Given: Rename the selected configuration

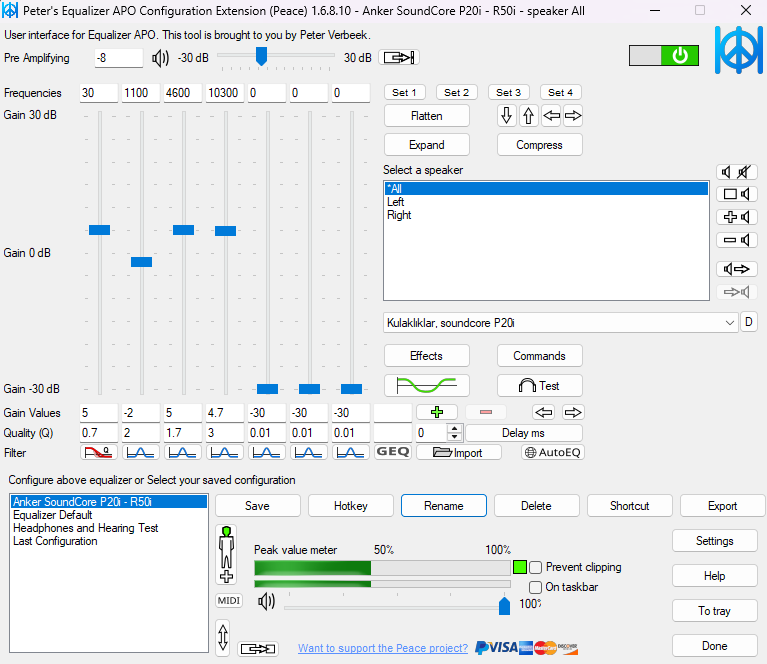Looking at the screenshot, I should [444, 505].
